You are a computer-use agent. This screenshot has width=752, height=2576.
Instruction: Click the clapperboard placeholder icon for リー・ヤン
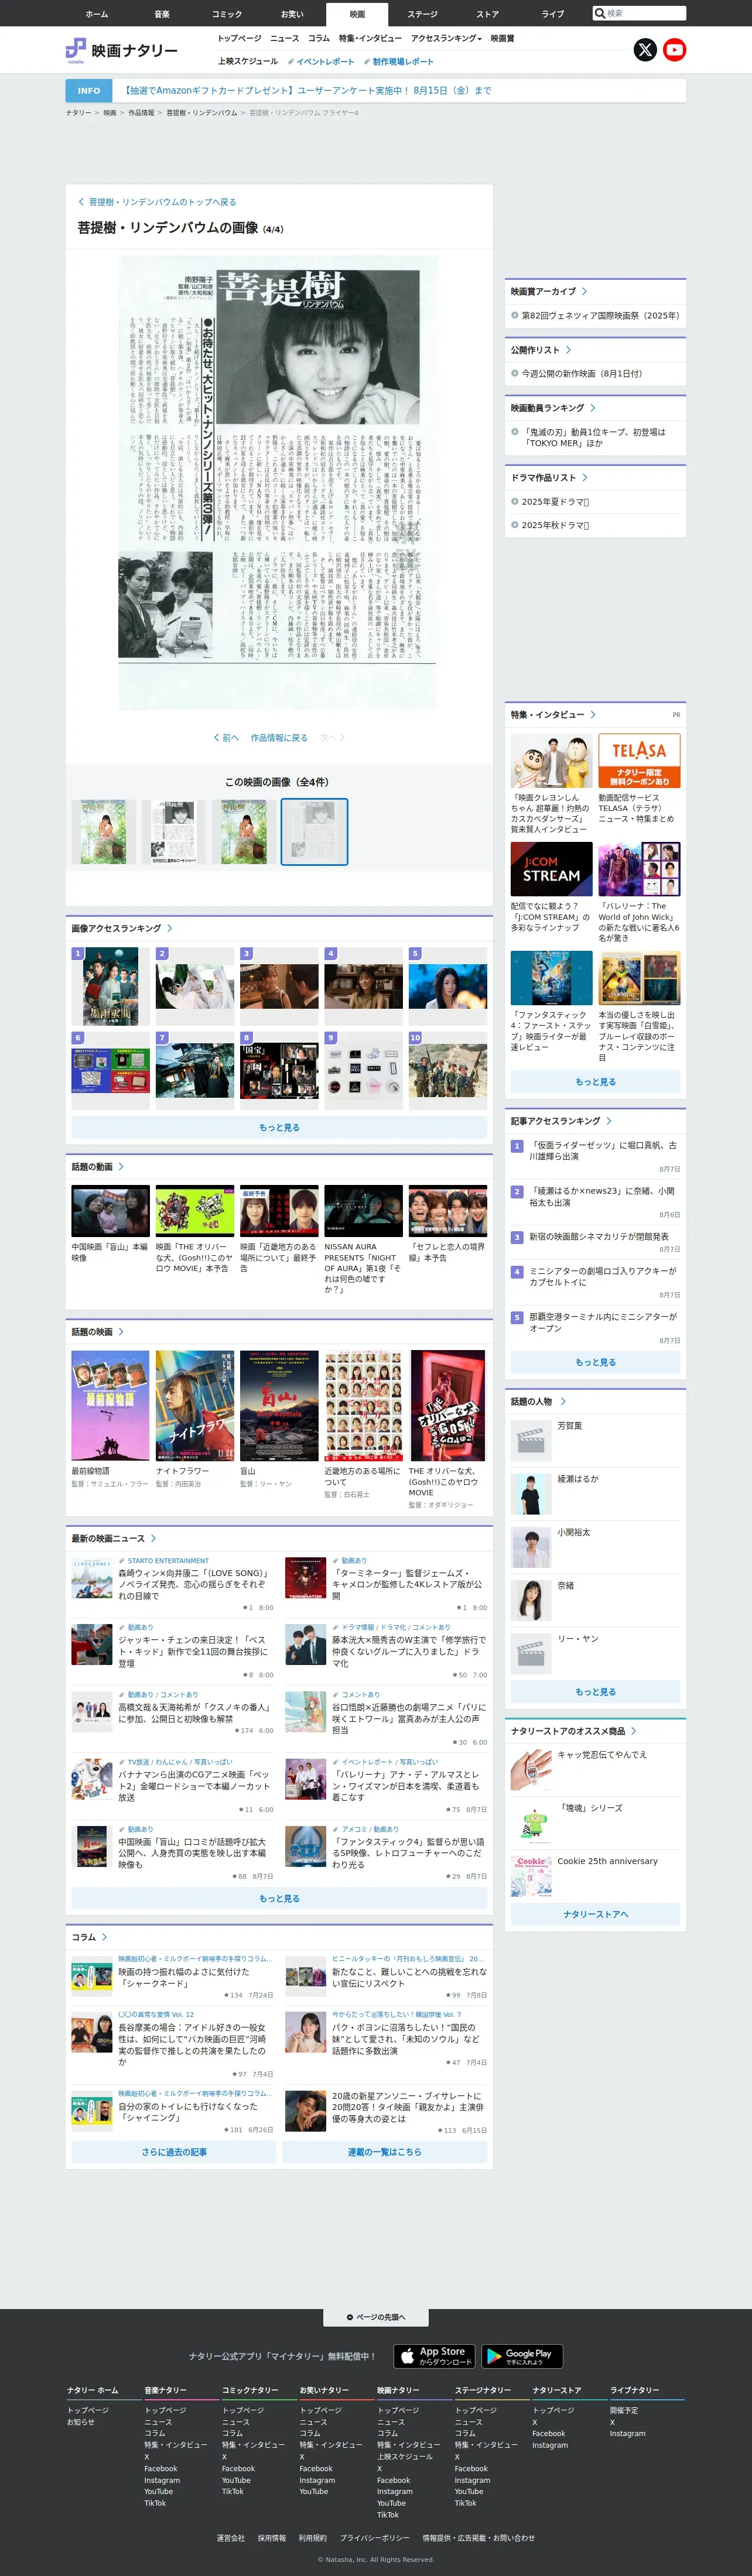click(531, 1654)
